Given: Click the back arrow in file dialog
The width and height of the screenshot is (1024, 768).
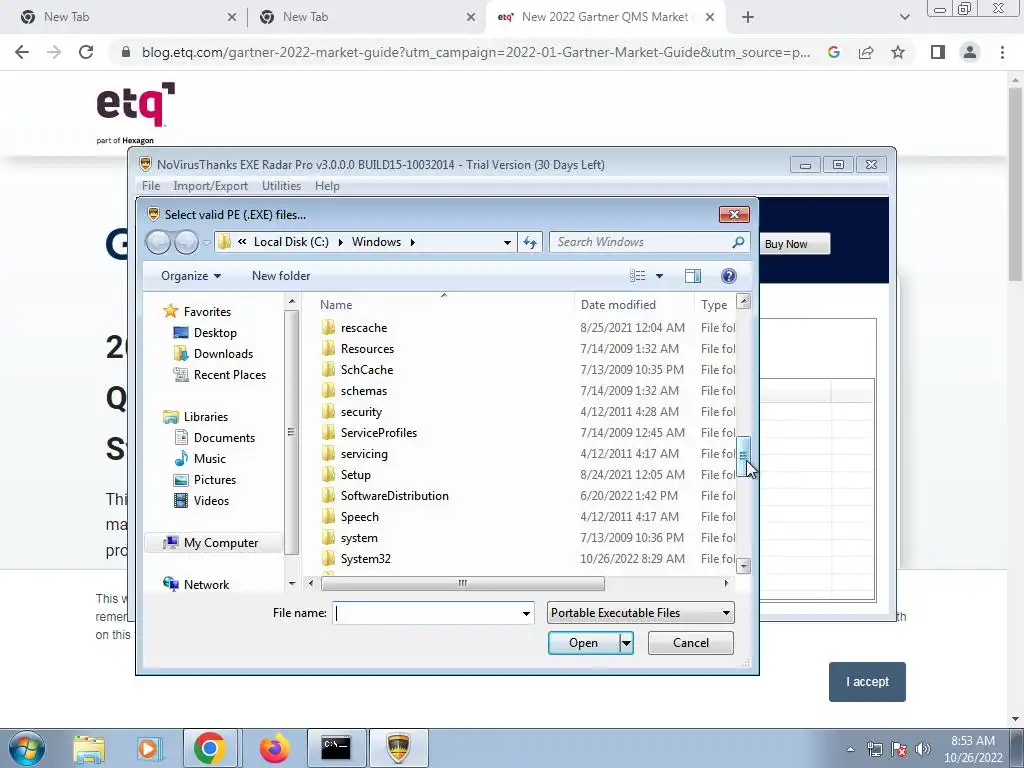Looking at the screenshot, I should [x=158, y=242].
